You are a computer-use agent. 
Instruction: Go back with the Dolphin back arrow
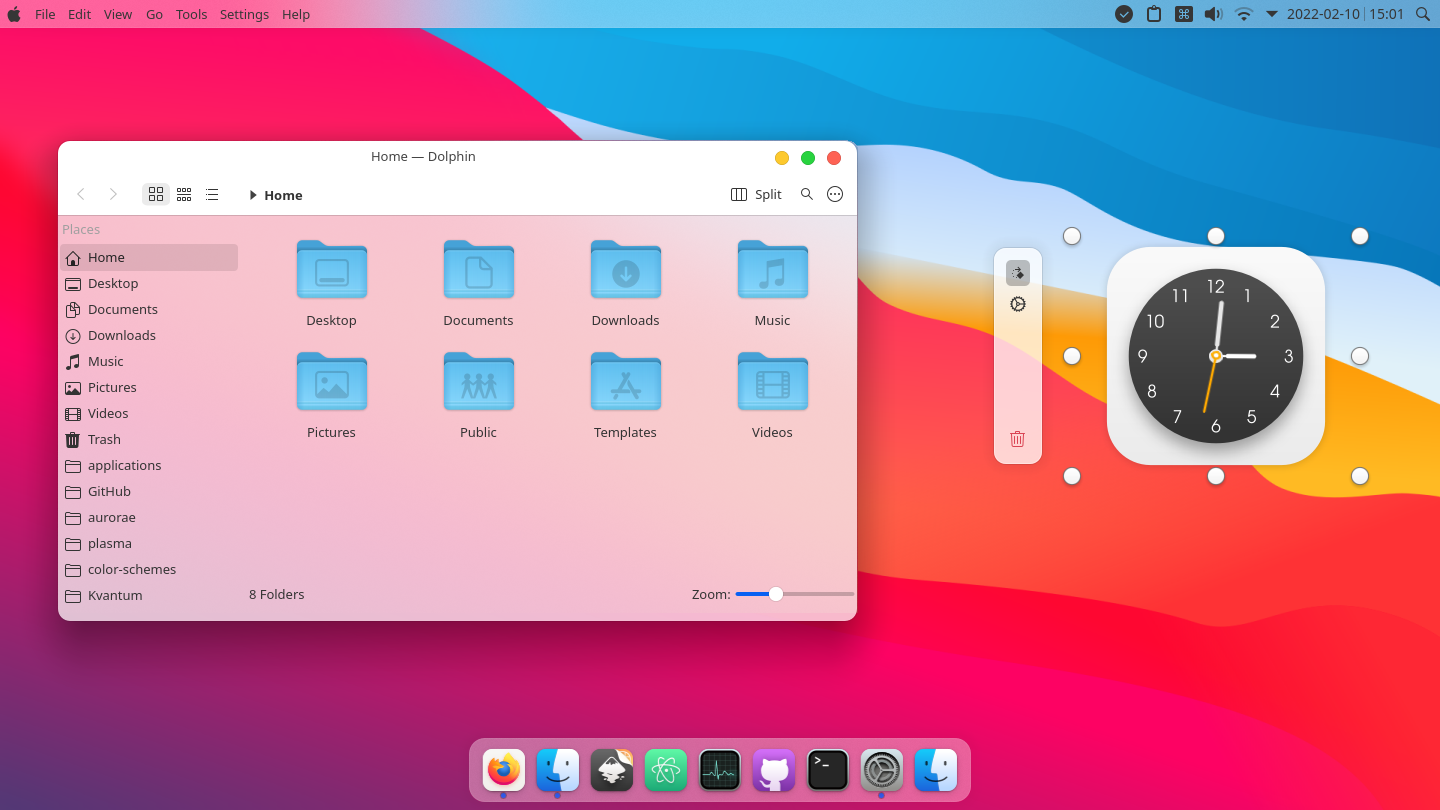point(81,194)
